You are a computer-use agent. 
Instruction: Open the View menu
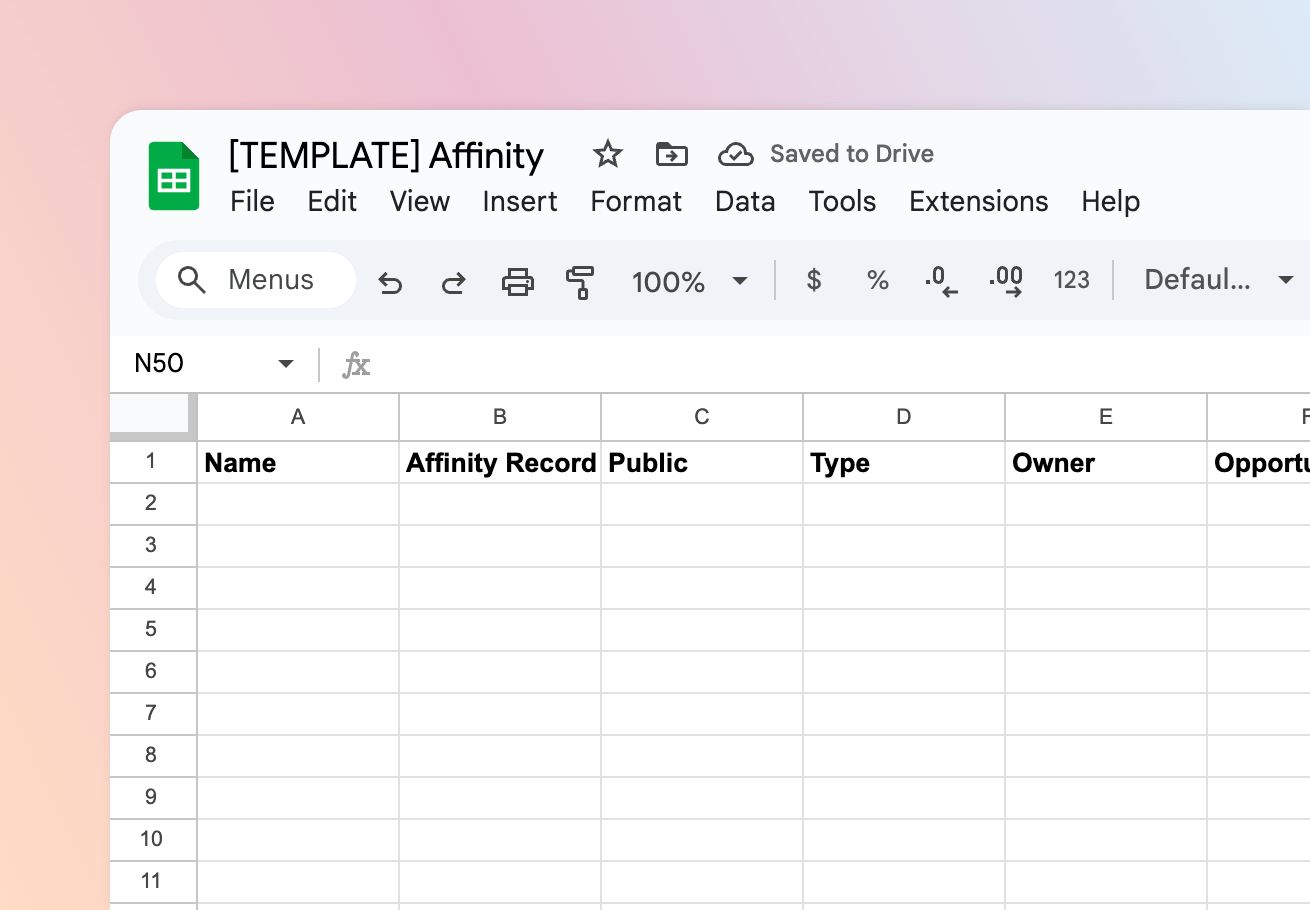[x=420, y=201]
